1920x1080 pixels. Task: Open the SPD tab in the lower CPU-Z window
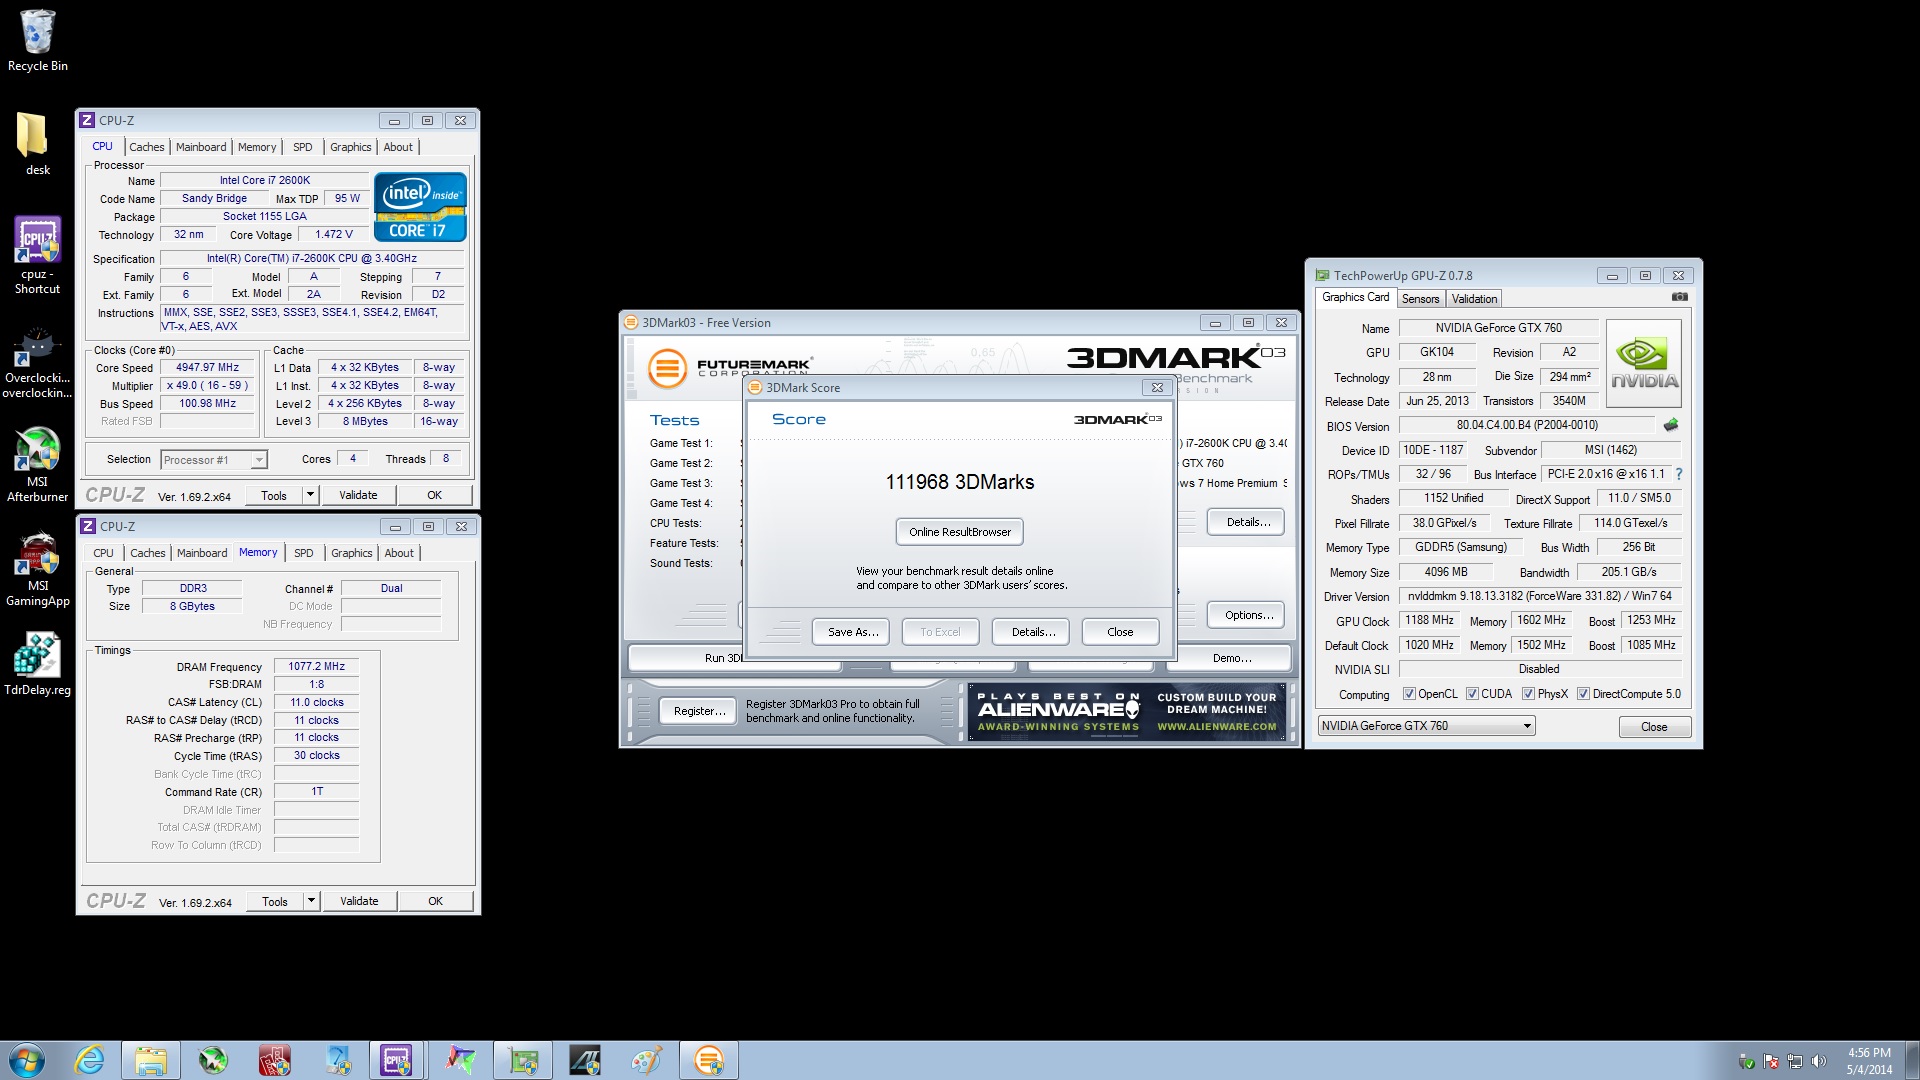304,553
